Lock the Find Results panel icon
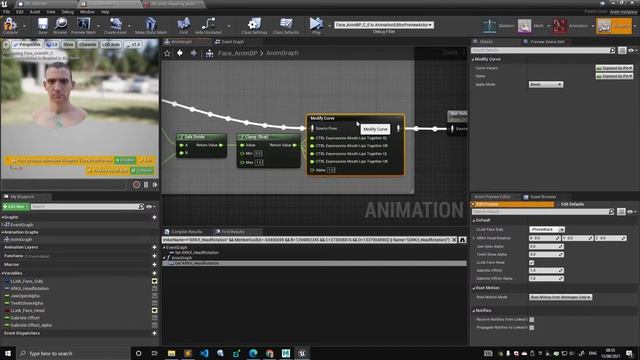Screen dimensions: 640x360 (x=462, y=240)
